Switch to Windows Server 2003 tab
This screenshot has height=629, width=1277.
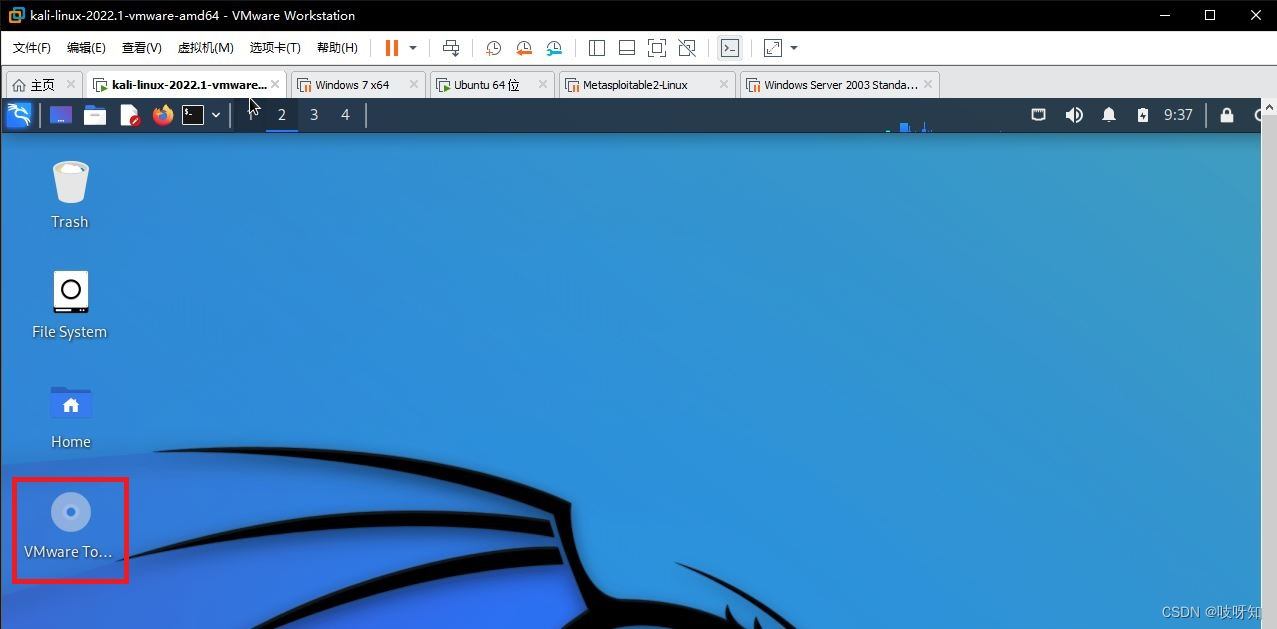point(840,85)
